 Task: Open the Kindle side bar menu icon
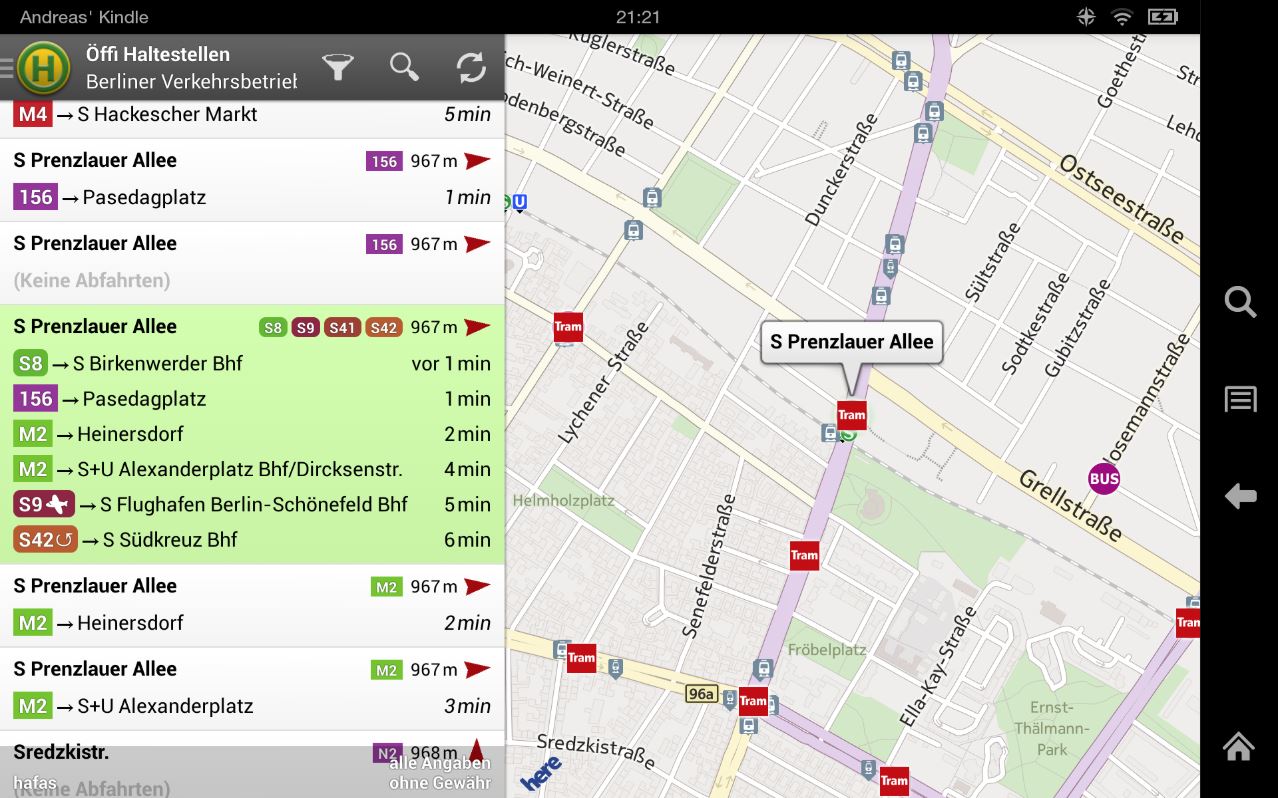click(1240, 399)
